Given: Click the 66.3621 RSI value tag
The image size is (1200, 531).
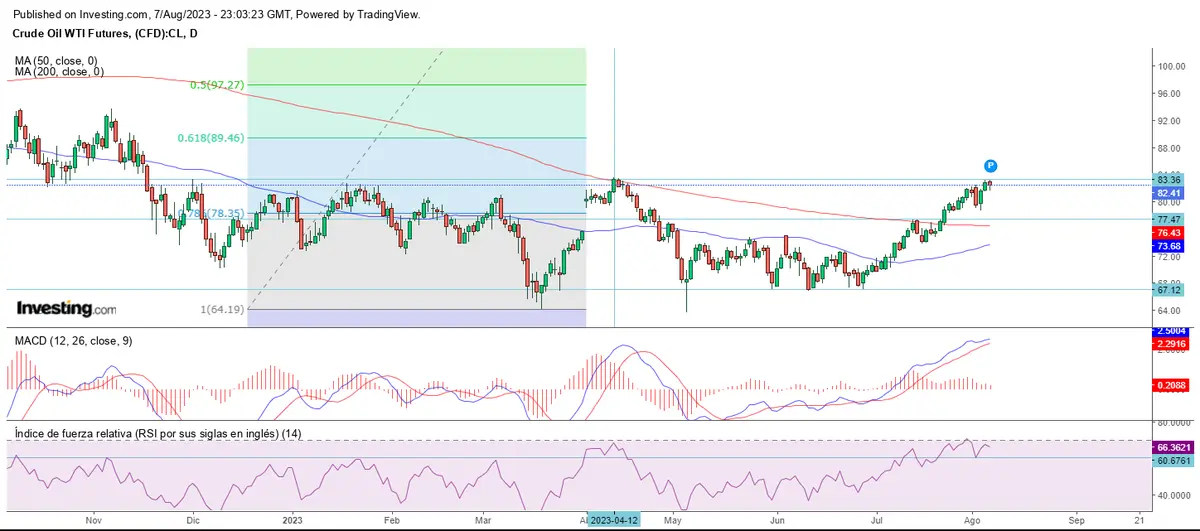Looking at the screenshot, I should pyautogui.click(x=1172, y=448).
